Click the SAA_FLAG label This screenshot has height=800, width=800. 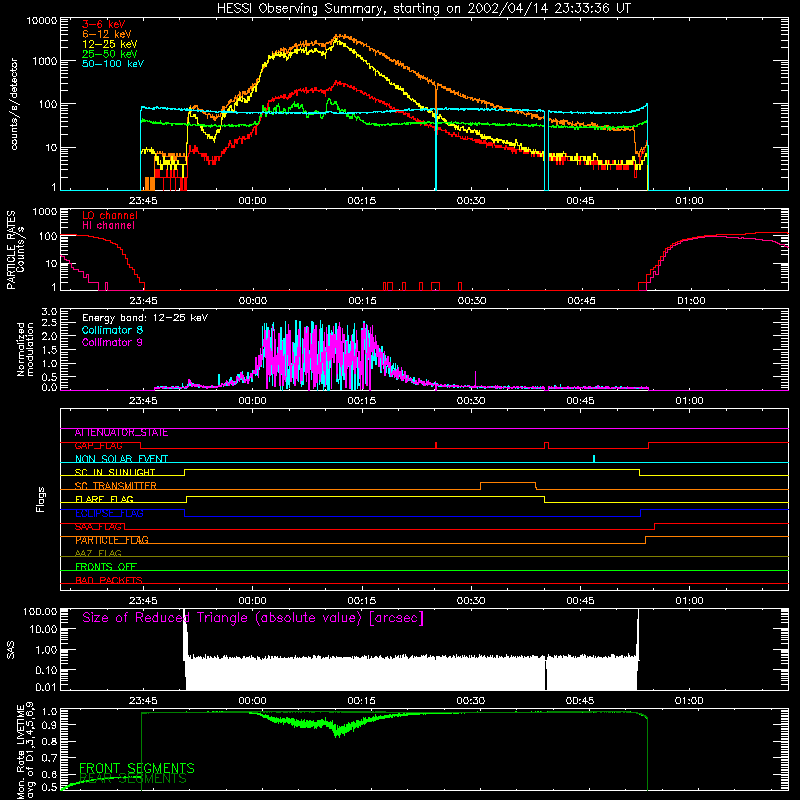(98, 527)
